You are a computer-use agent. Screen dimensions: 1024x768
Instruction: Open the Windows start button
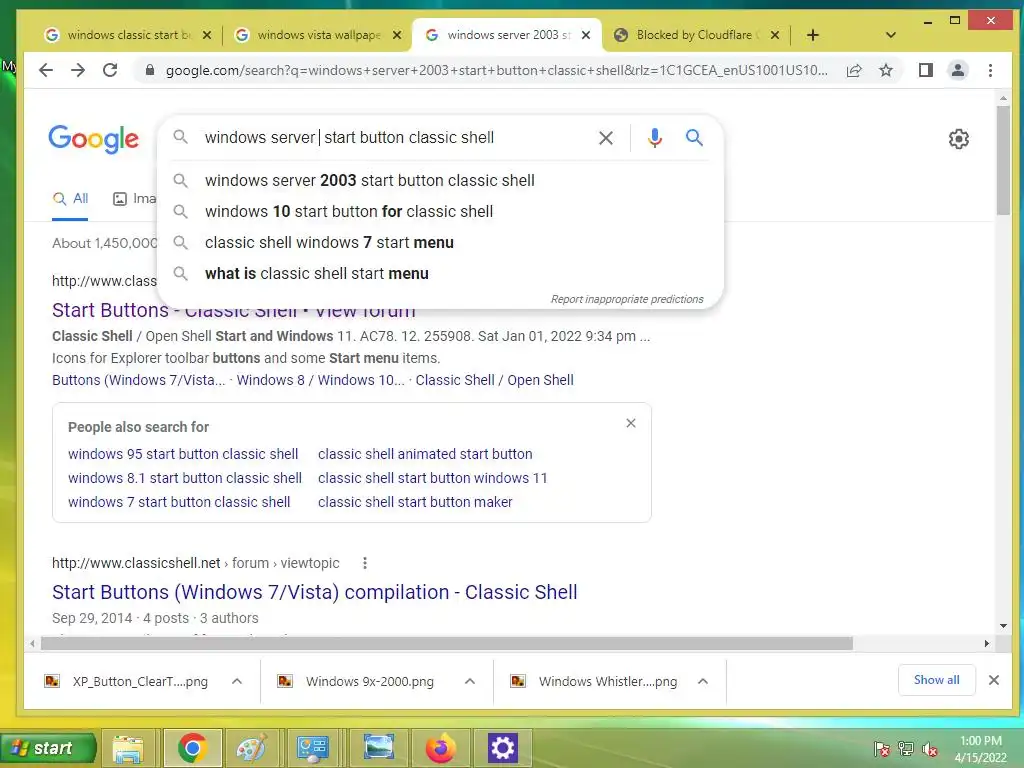point(48,748)
